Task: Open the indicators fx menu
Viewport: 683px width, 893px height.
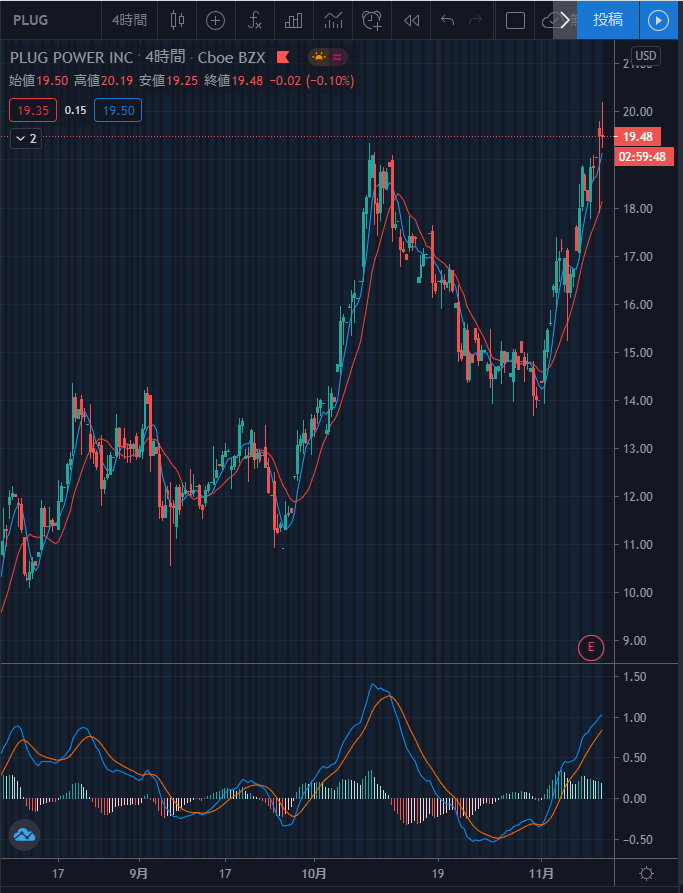Action: 254,21
